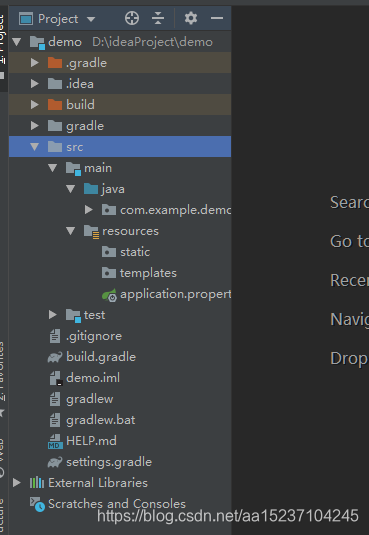Image resolution: width=369 pixels, height=535 pixels.
Task: Collapse the demo root project node
Action: point(17,42)
